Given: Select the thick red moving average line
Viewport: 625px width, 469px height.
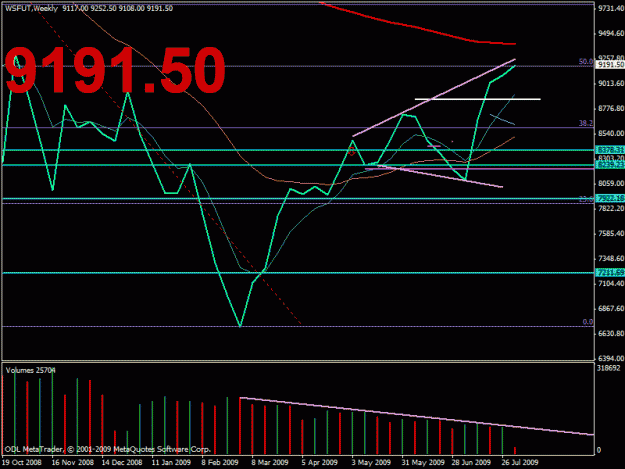Looking at the screenshot, I should (x=417, y=28).
